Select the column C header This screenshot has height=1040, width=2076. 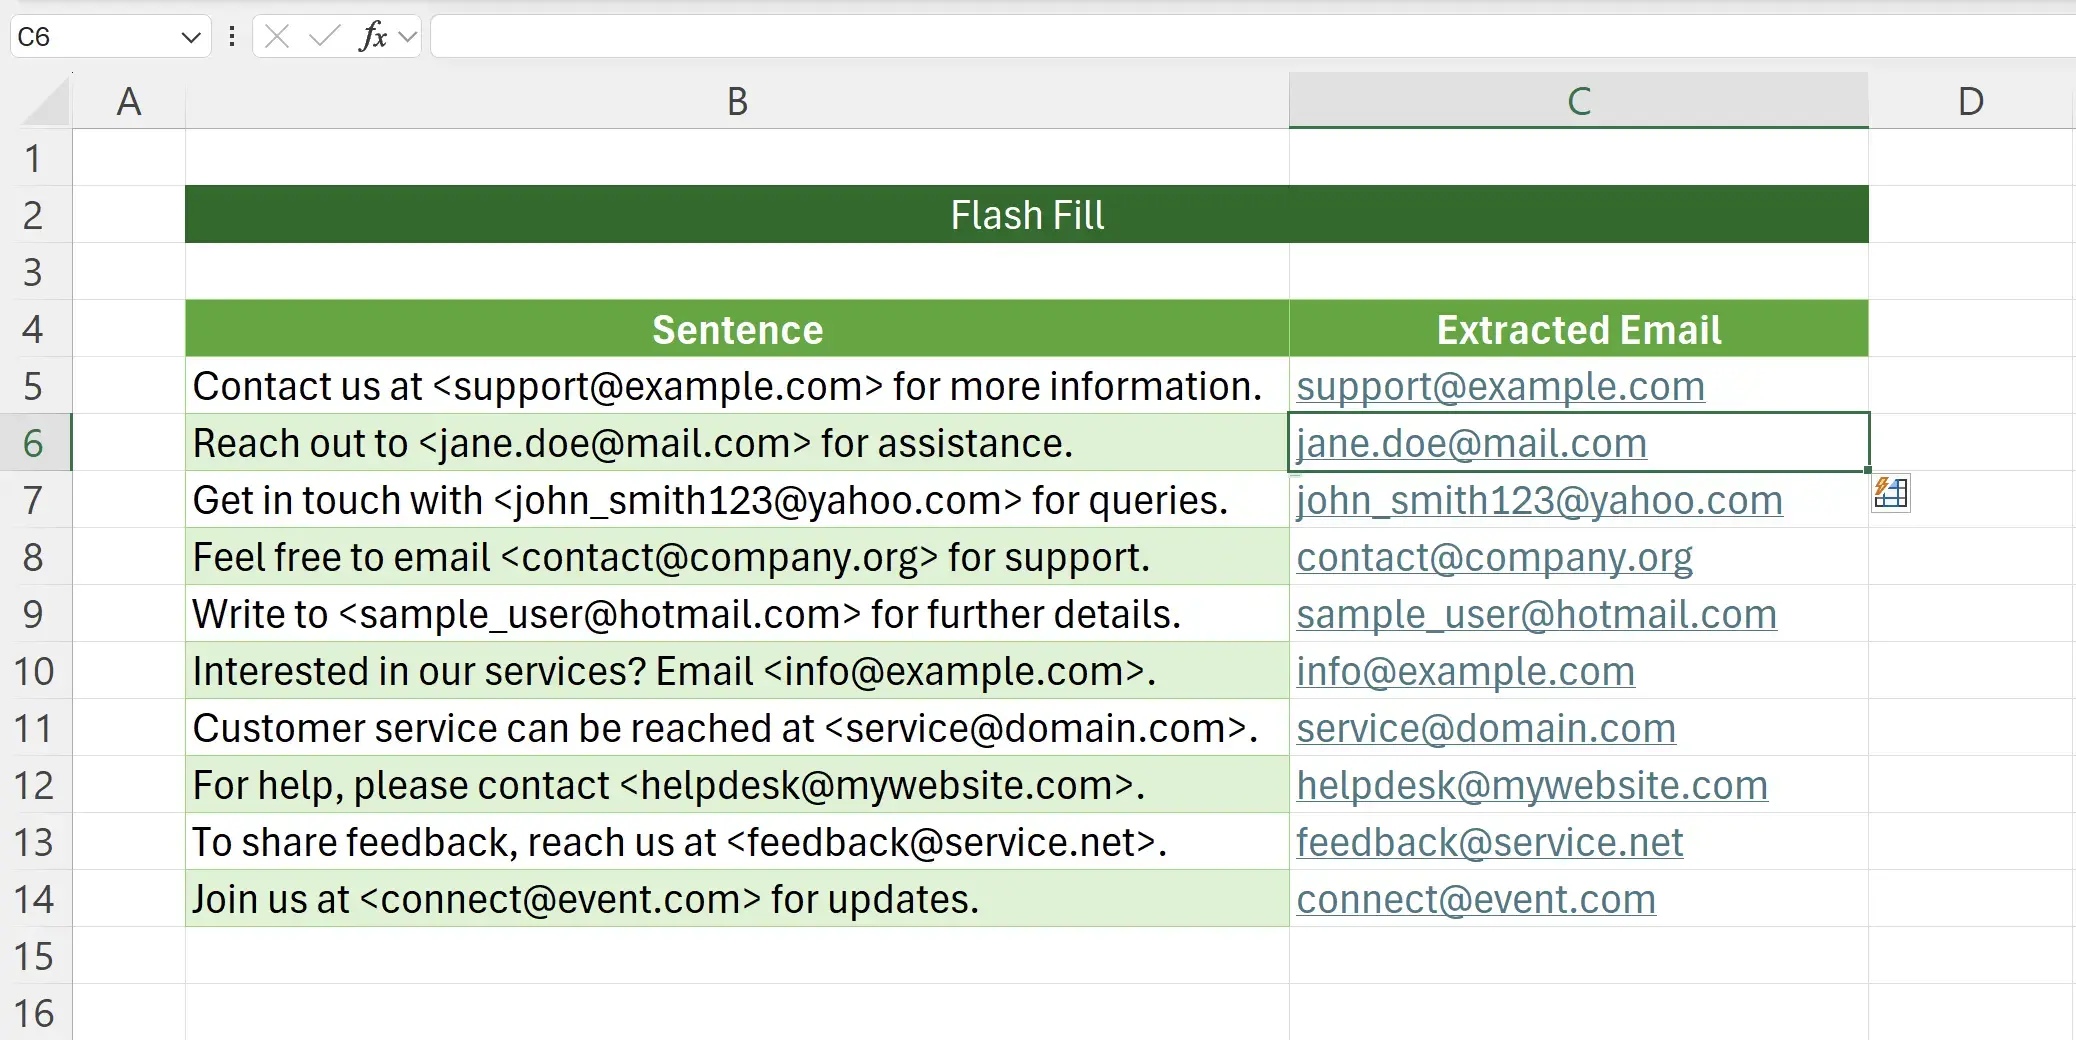click(1578, 100)
